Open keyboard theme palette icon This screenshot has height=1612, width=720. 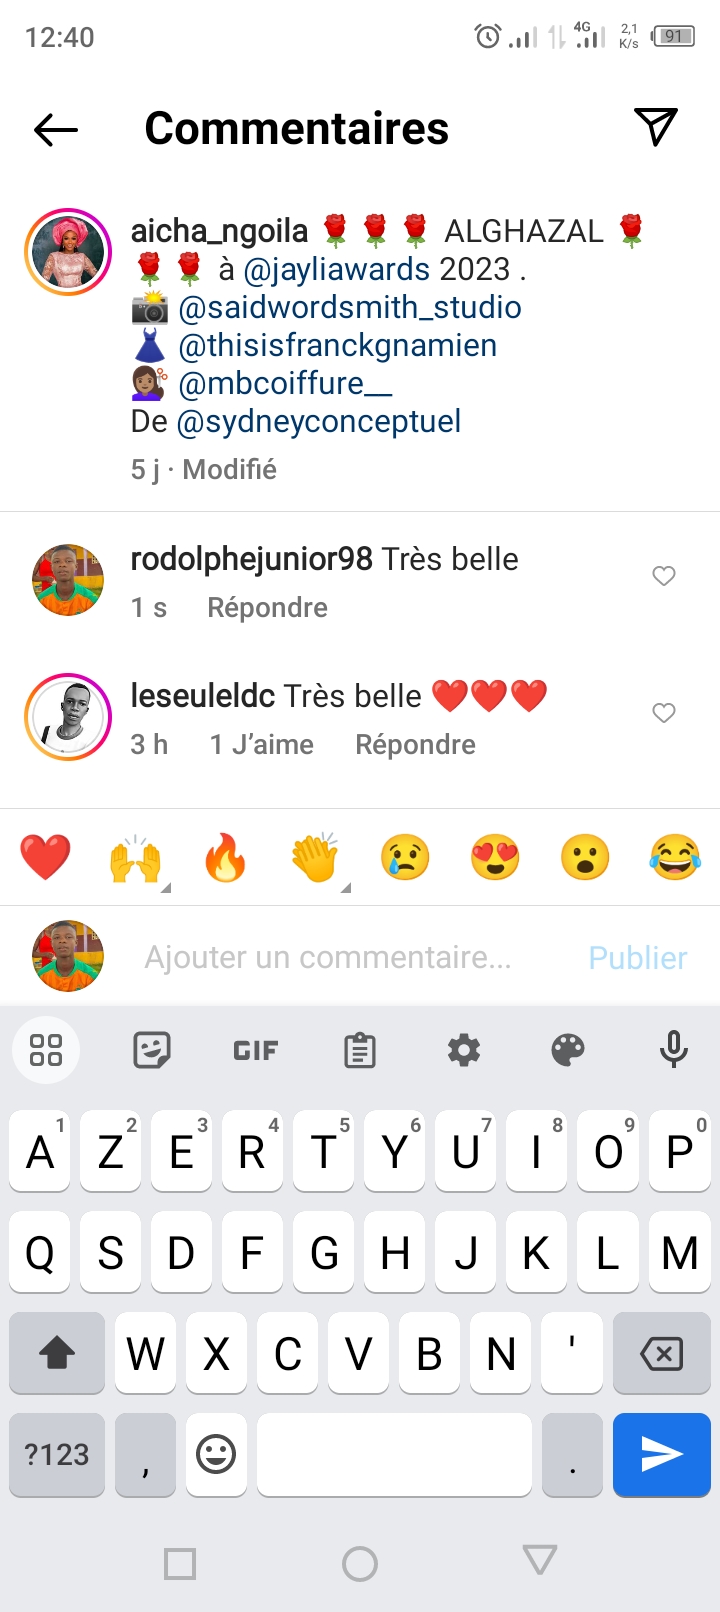click(568, 1050)
